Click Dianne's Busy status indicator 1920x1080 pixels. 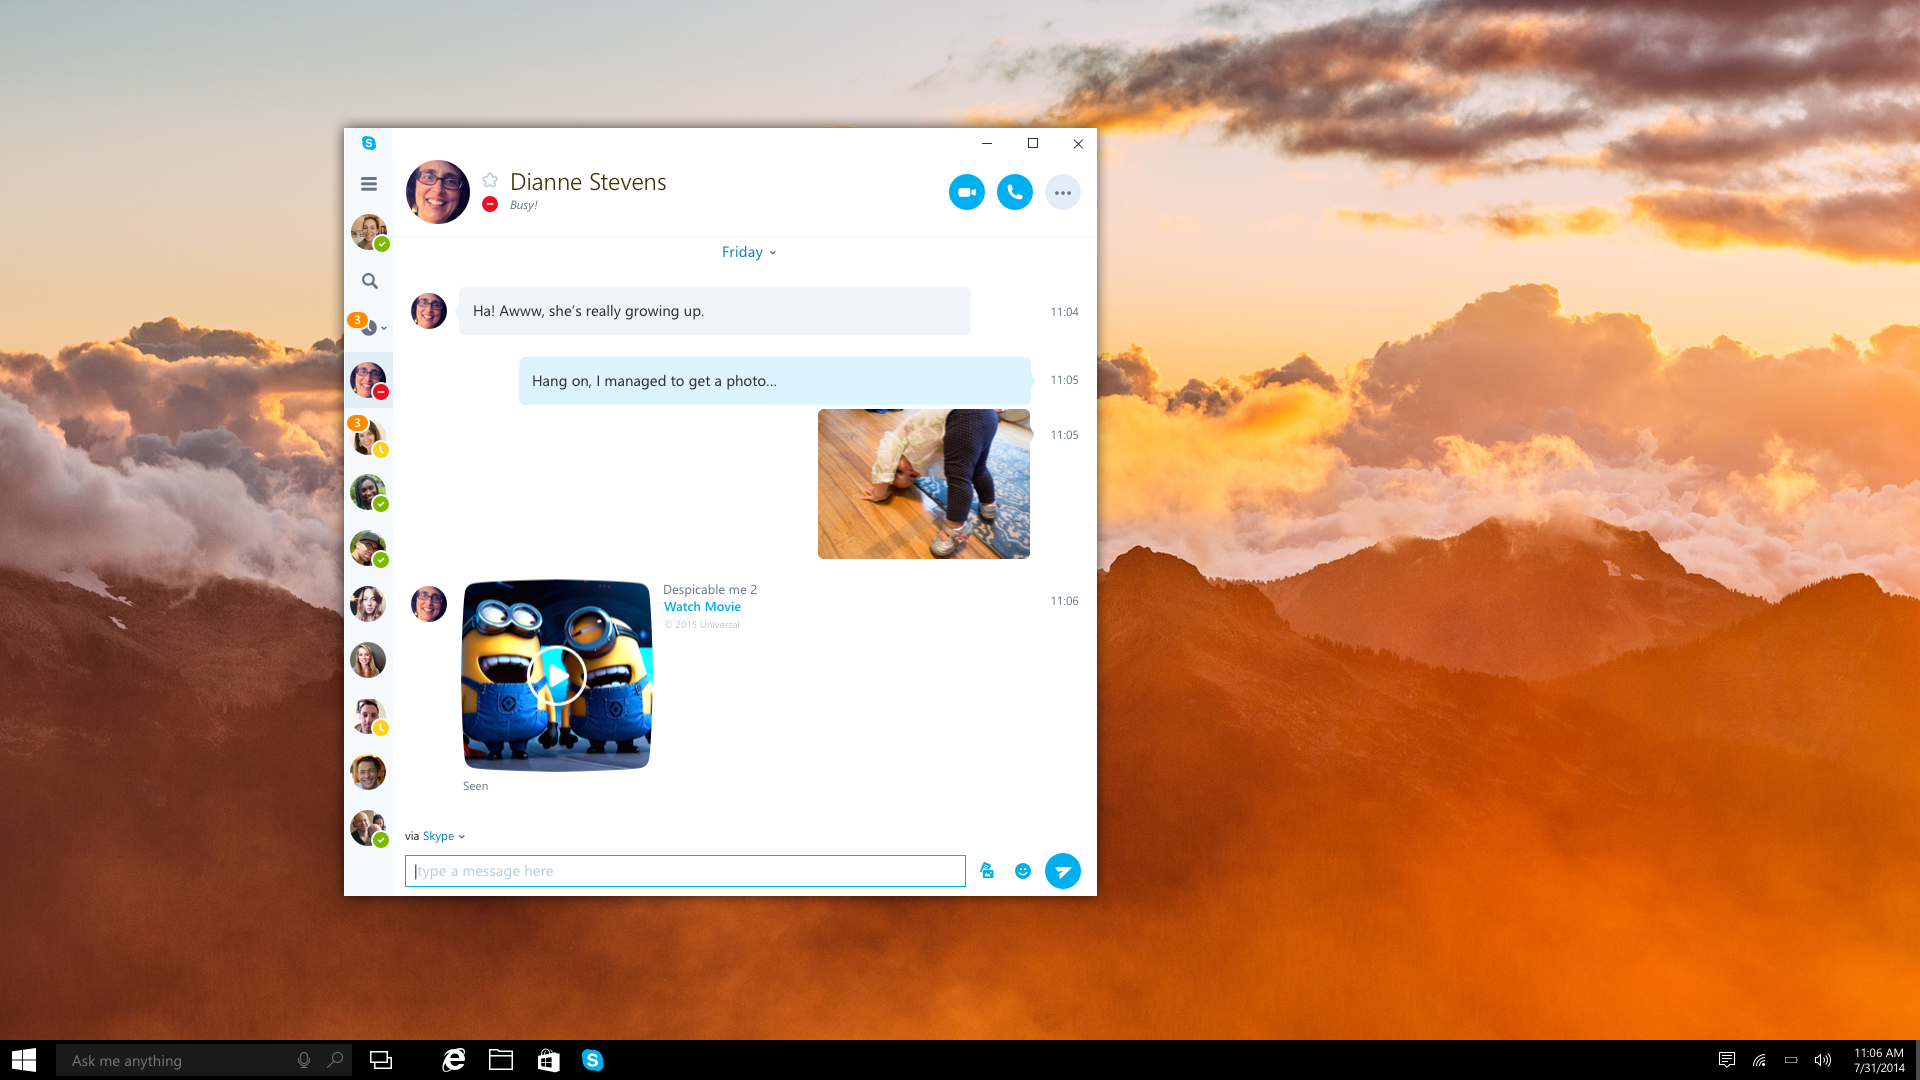[x=490, y=204]
